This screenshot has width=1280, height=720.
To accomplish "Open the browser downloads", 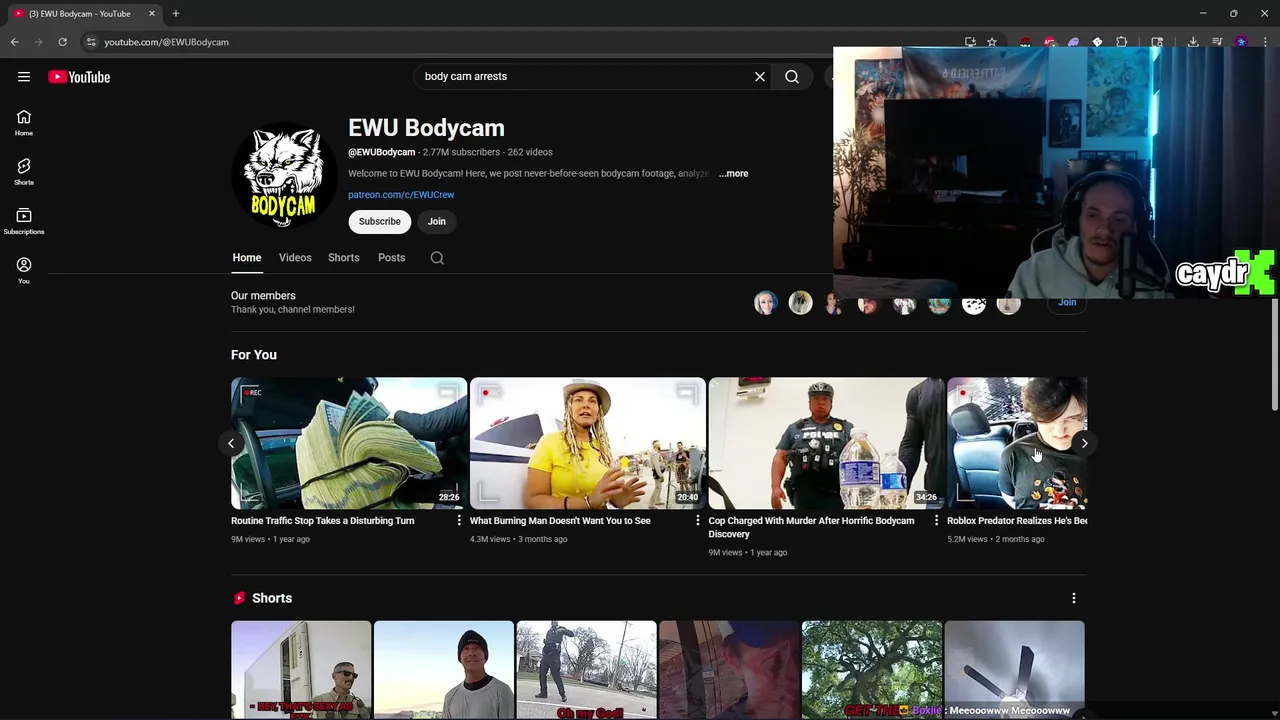I will [x=1193, y=42].
